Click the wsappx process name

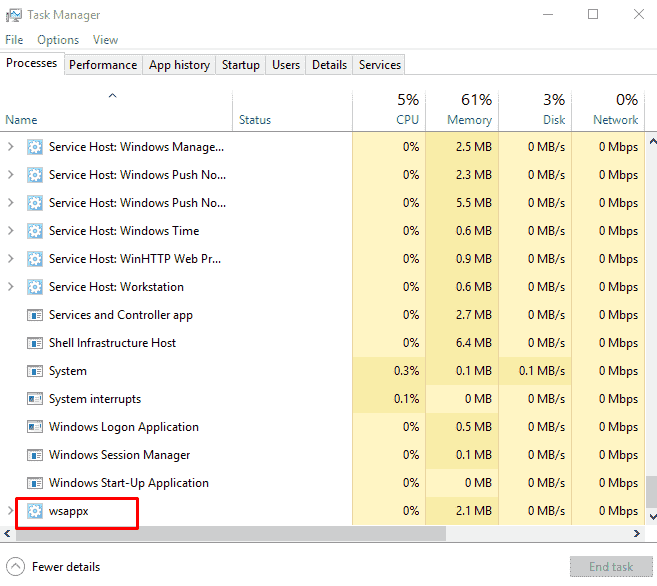click(68, 511)
